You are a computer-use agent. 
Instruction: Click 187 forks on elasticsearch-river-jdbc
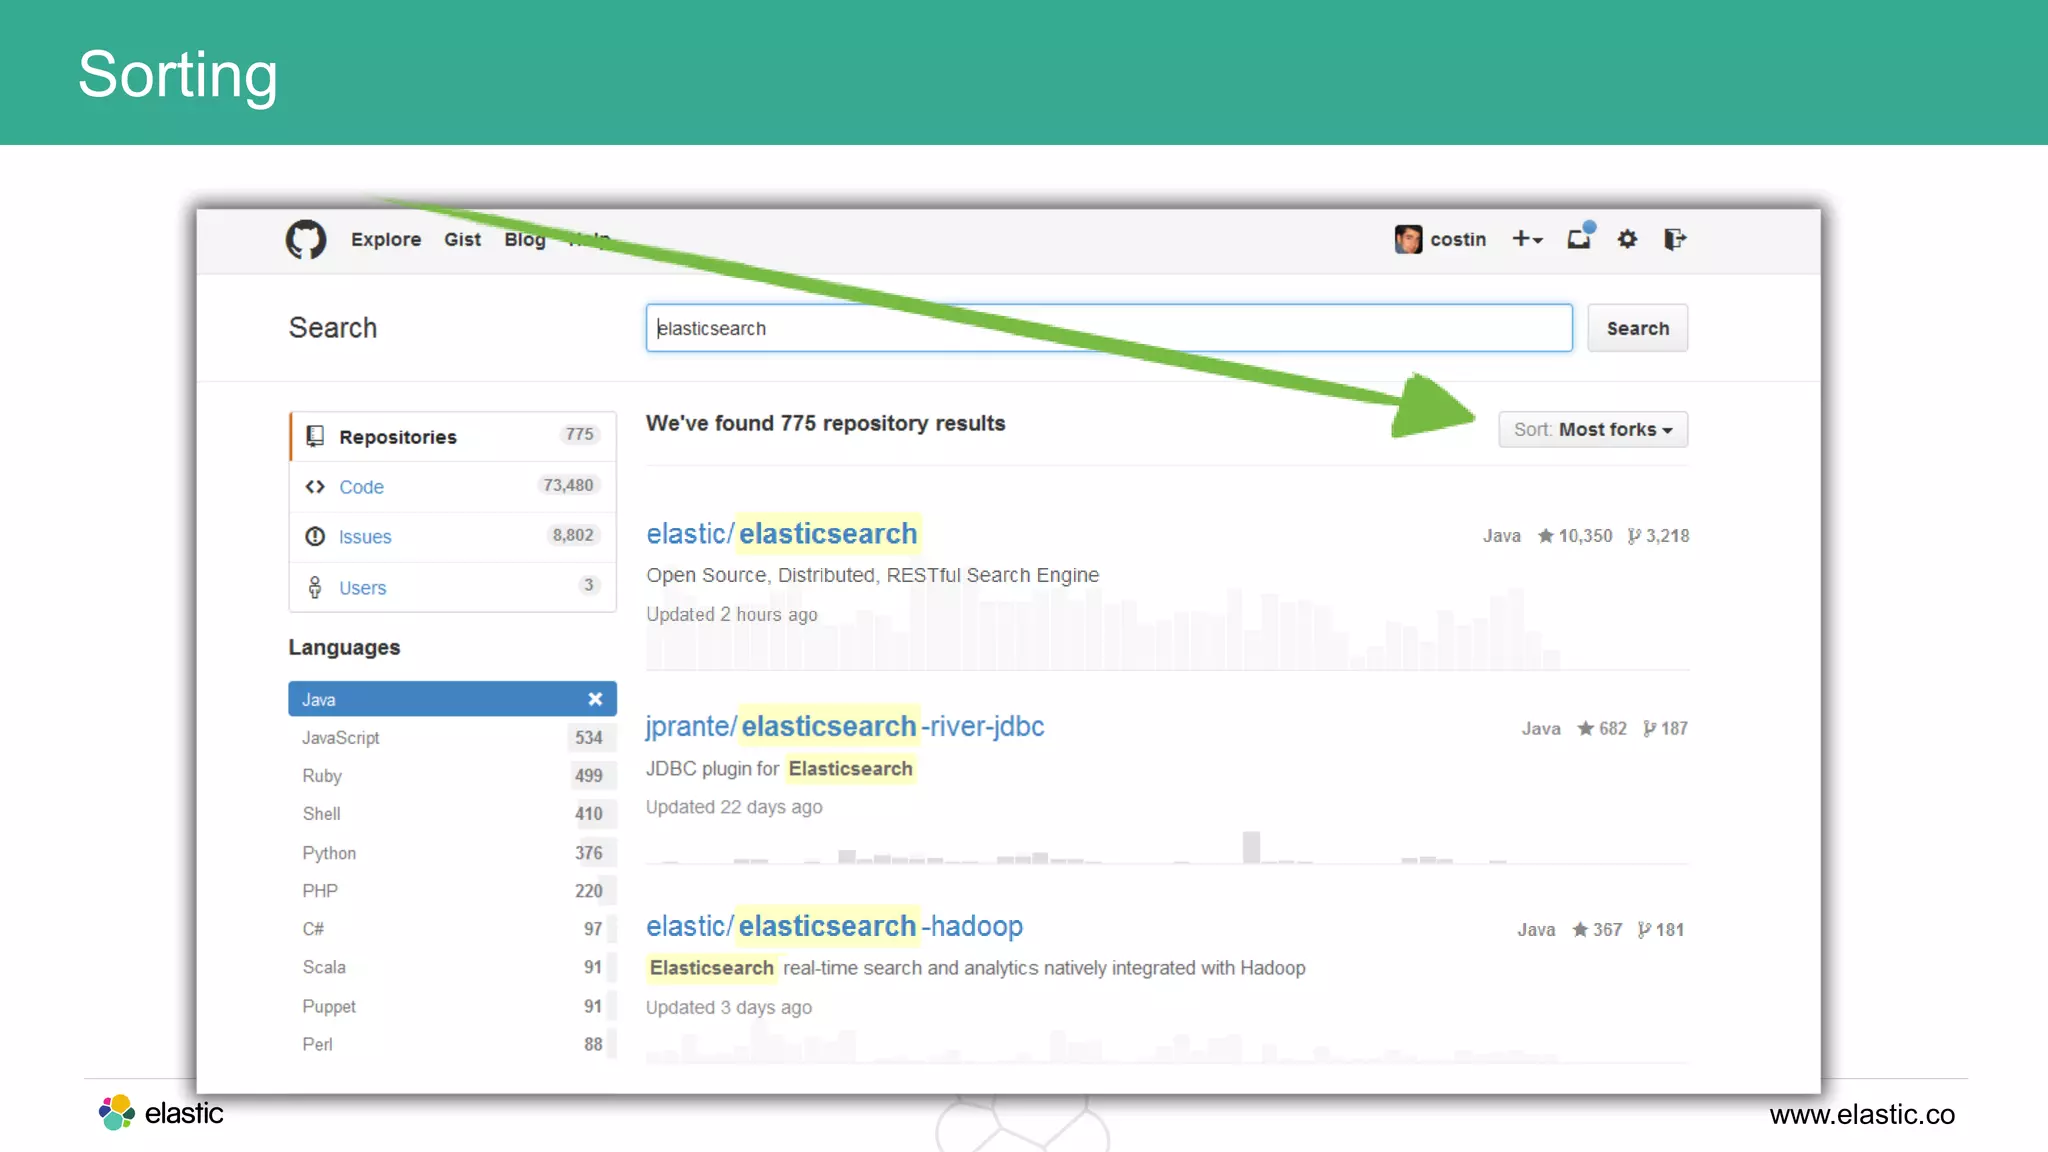pyautogui.click(x=1665, y=729)
